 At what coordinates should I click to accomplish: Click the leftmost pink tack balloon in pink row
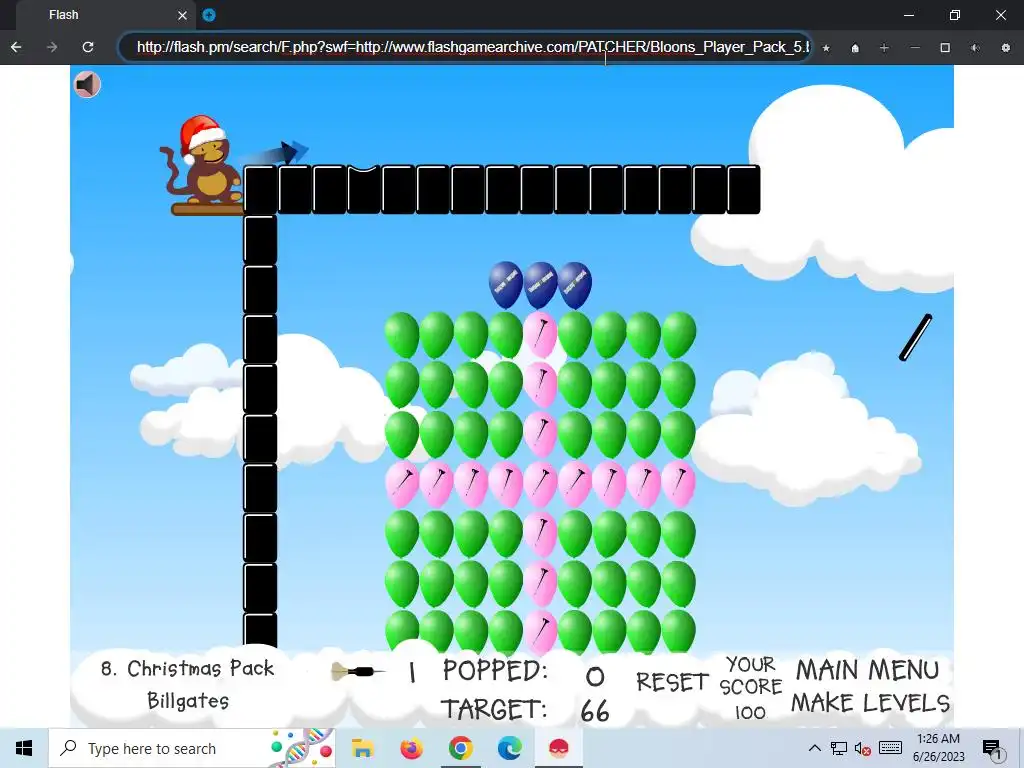[402, 483]
